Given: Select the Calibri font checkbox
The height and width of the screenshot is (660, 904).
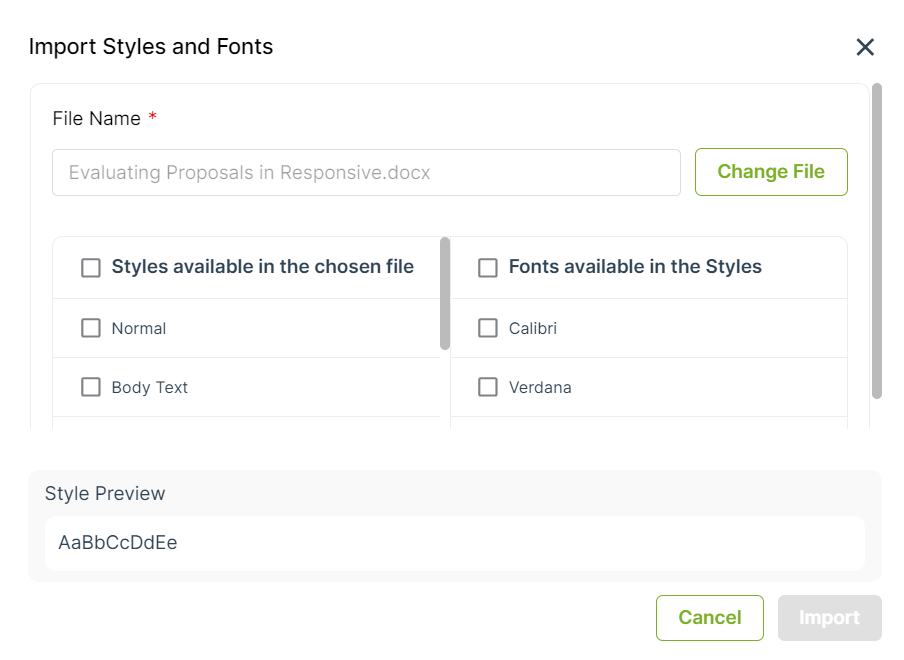Looking at the screenshot, I should click(x=488, y=328).
